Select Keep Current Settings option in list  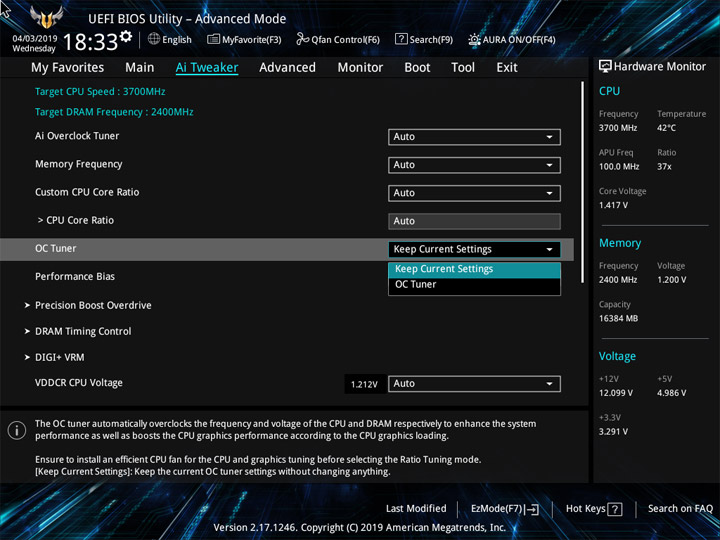pyautogui.click(x=474, y=270)
